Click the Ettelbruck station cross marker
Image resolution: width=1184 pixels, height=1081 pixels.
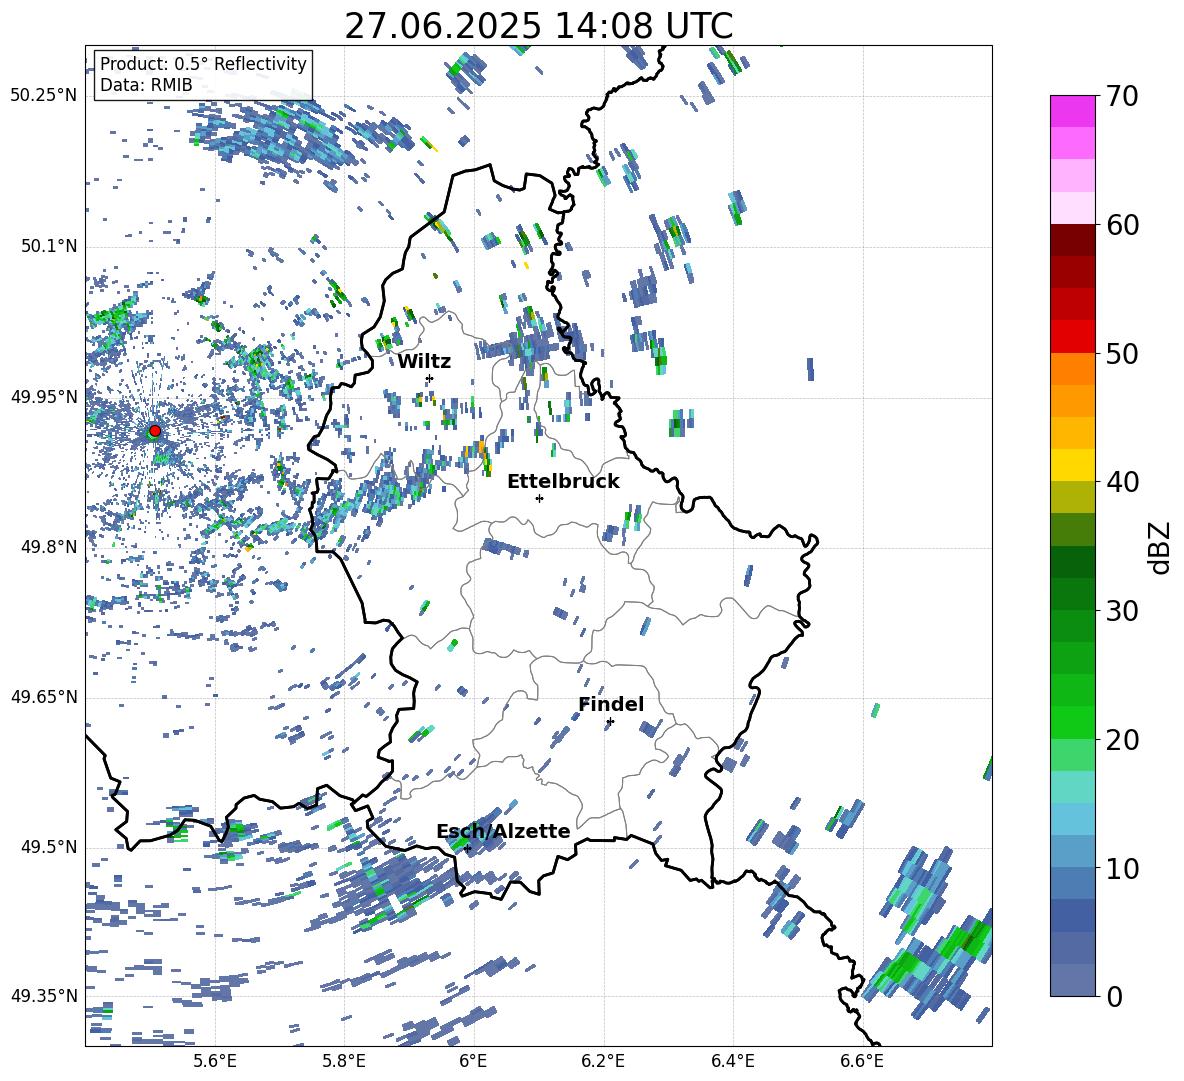coord(539,498)
